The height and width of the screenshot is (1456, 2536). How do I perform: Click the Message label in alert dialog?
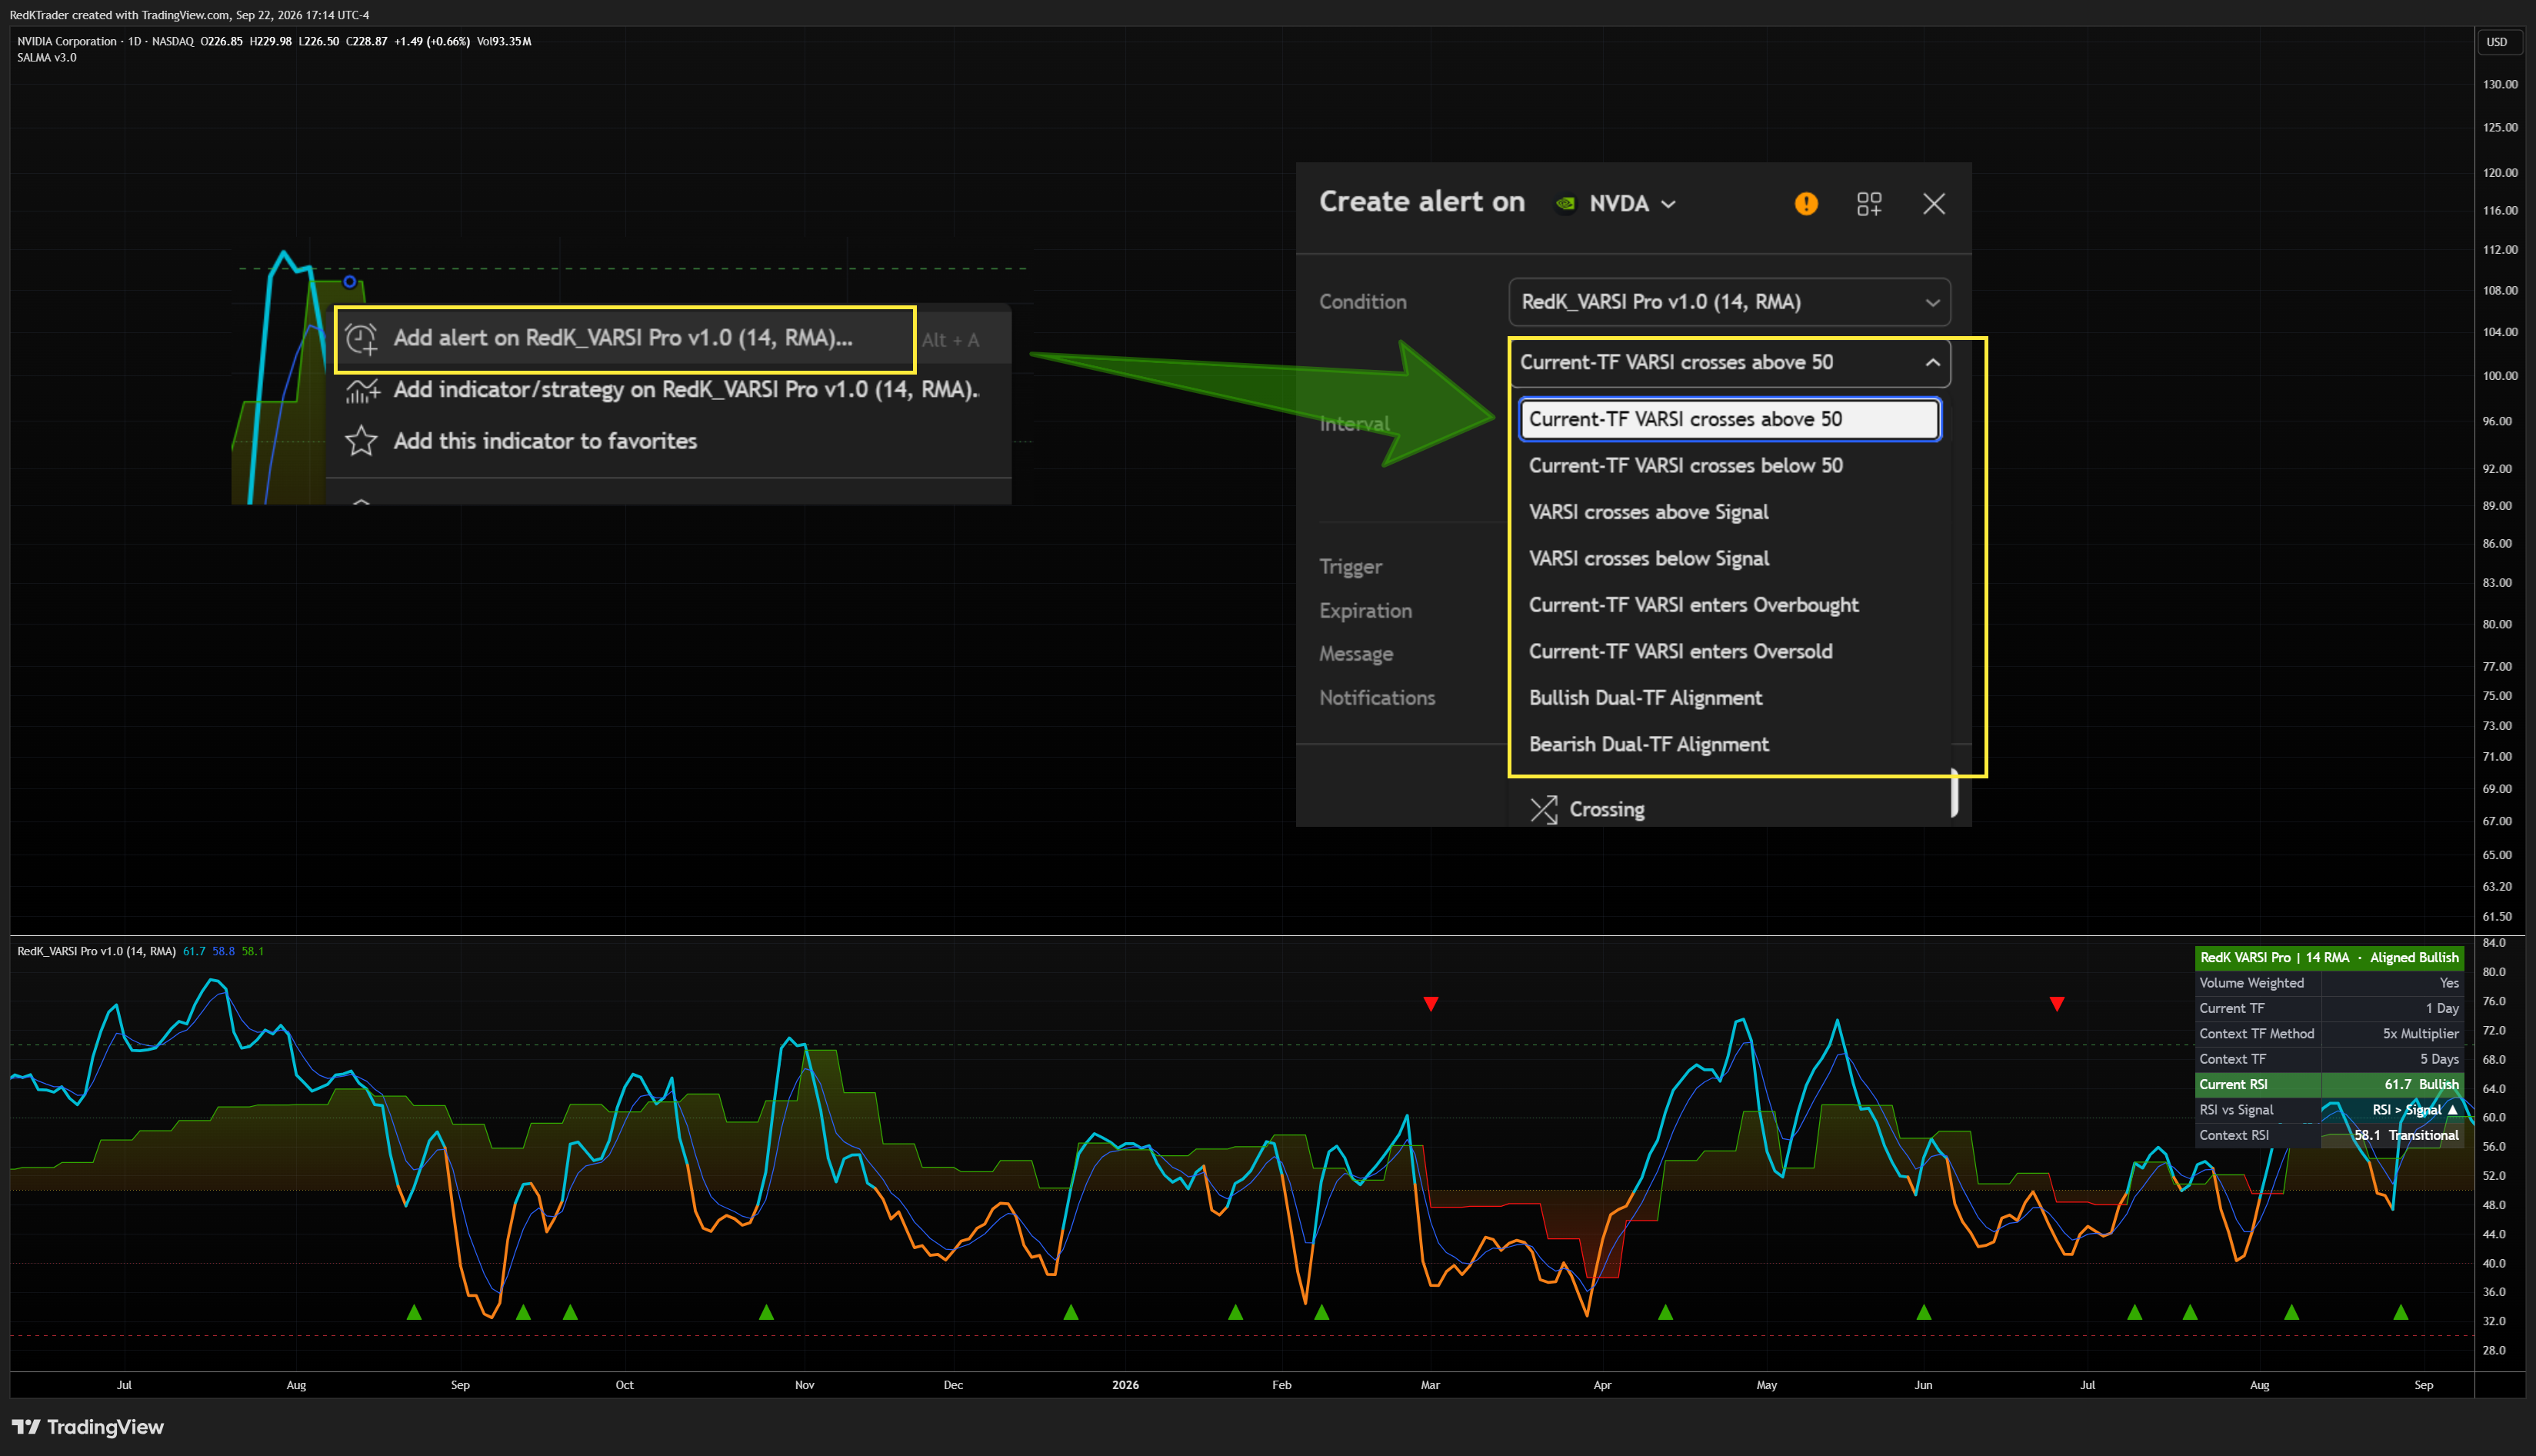coord(1355,654)
